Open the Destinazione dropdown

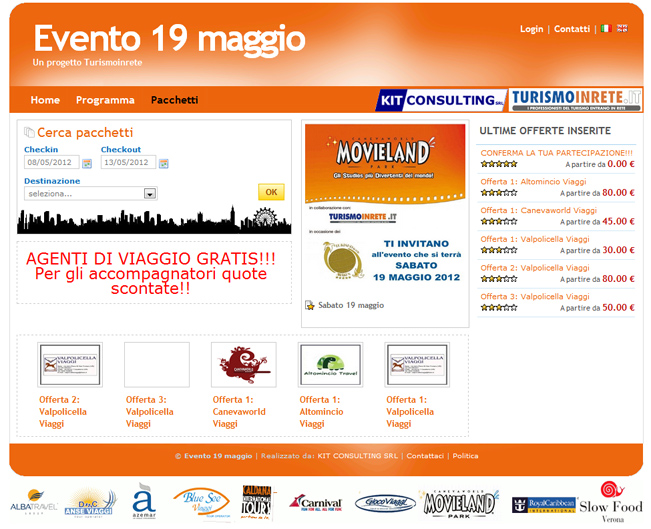[91, 193]
